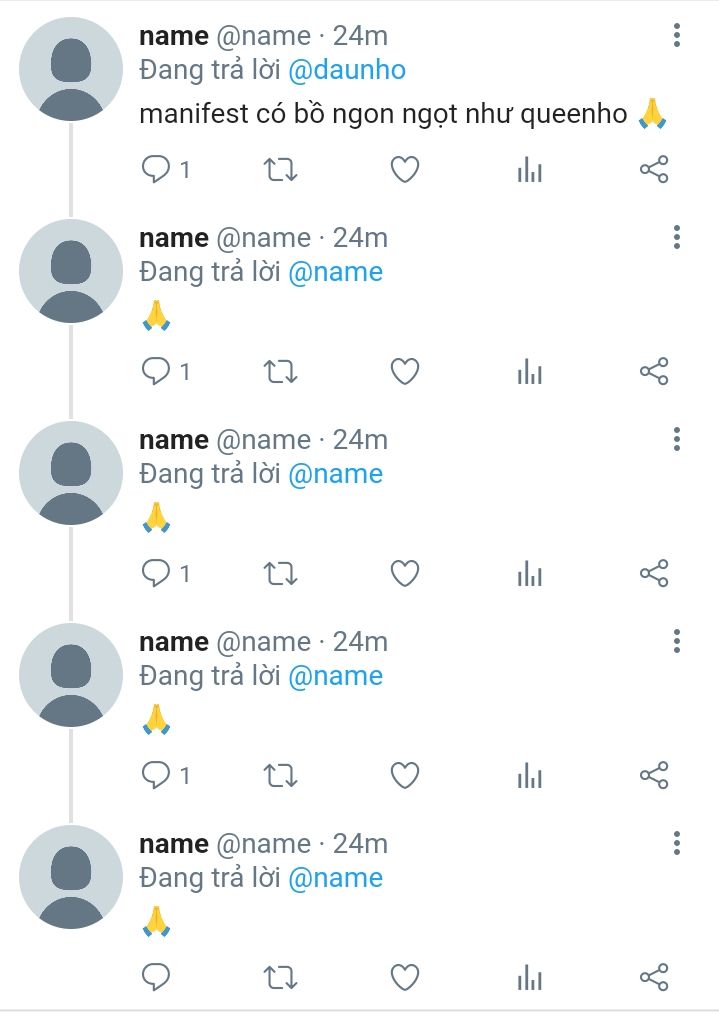View analytics of the fourth tweet
Image resolution: width=719 pixels, height=1015 pixels.
(529, 776)
